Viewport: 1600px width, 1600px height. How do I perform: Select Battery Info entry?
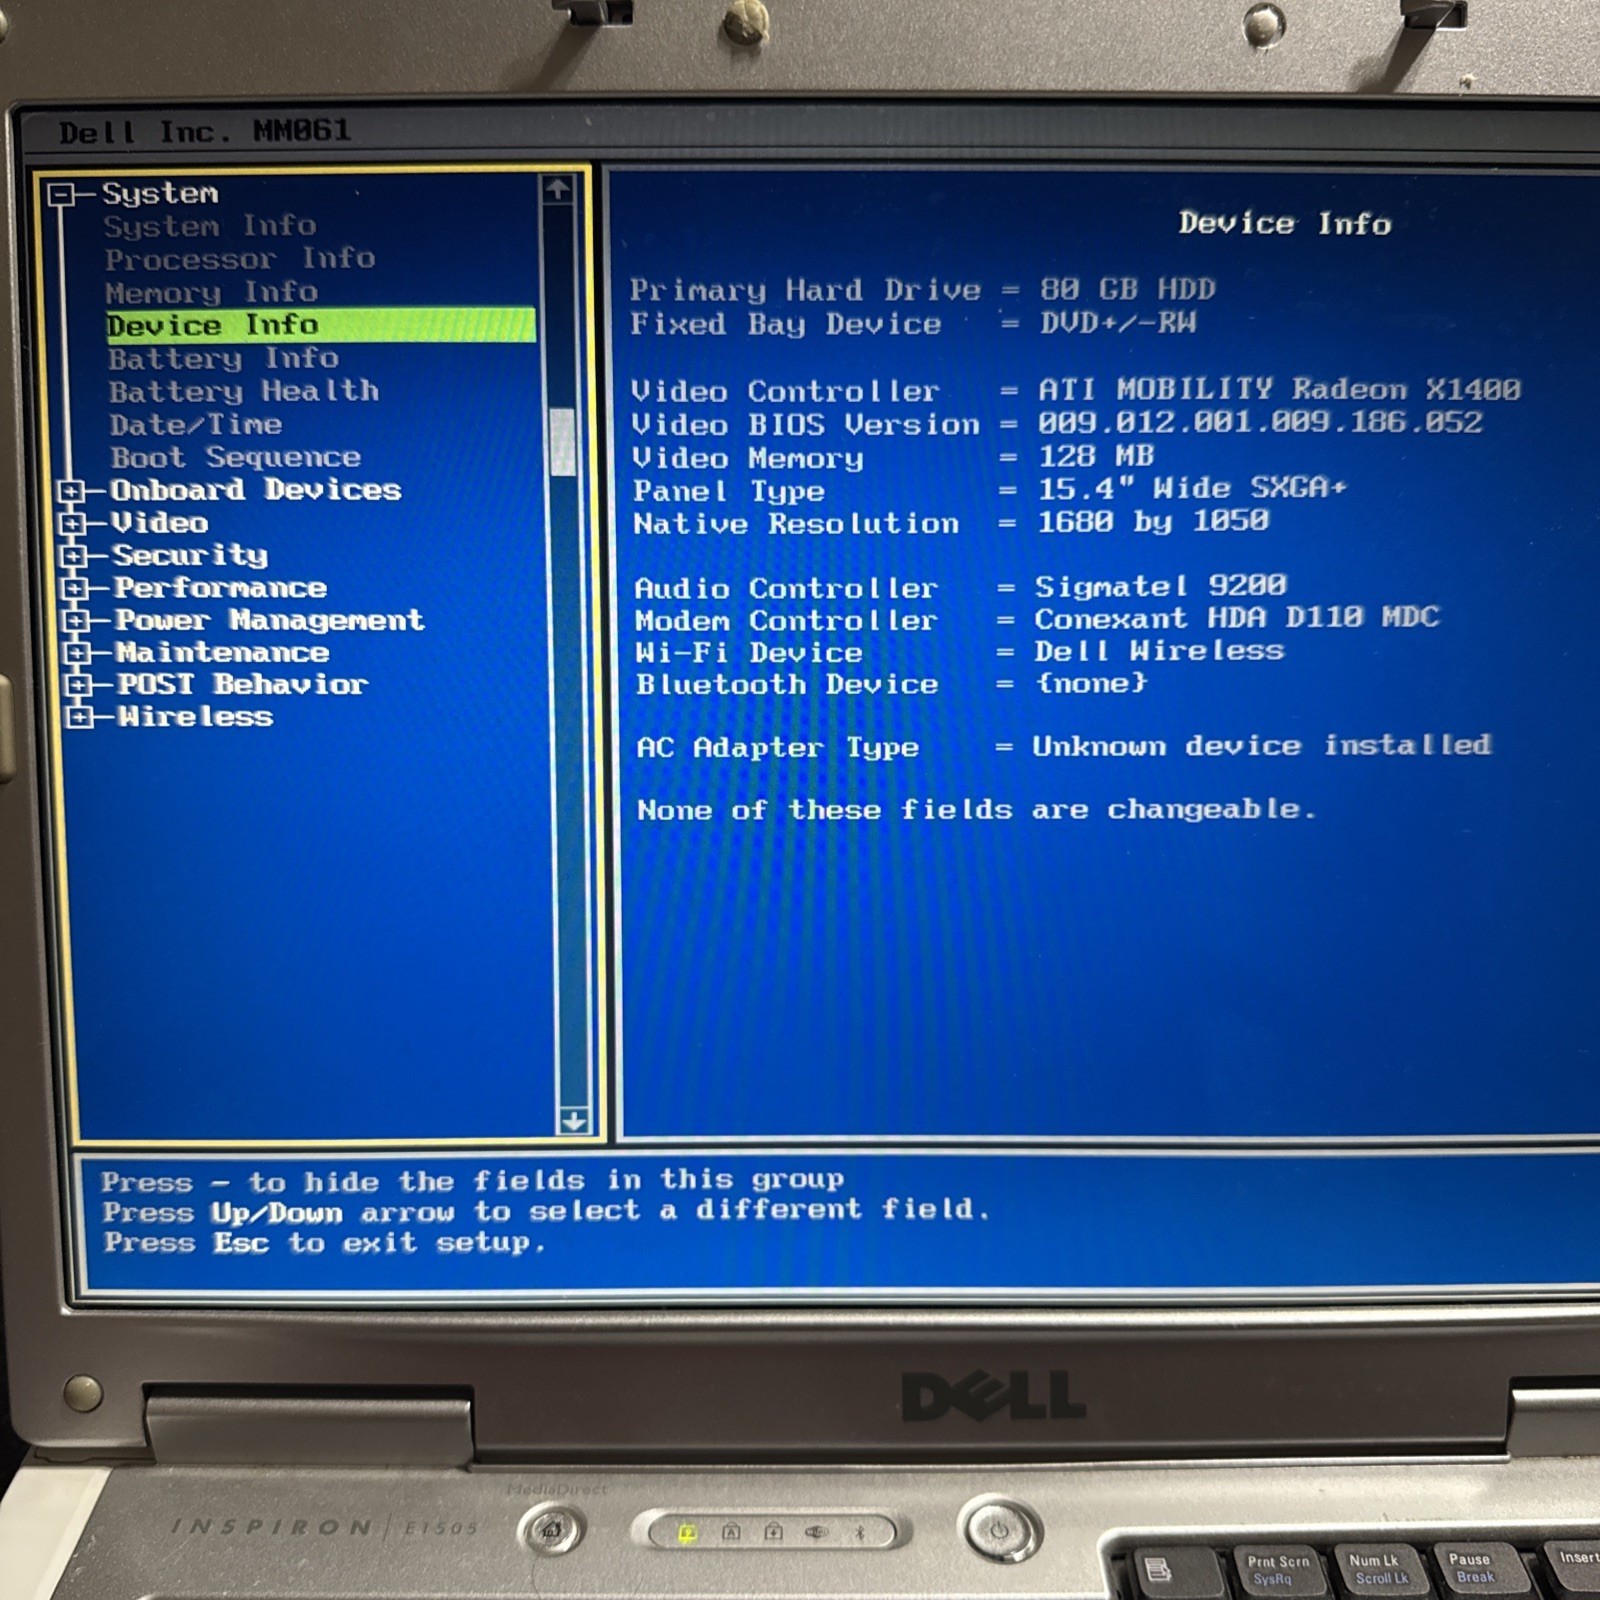click(224, 358)
